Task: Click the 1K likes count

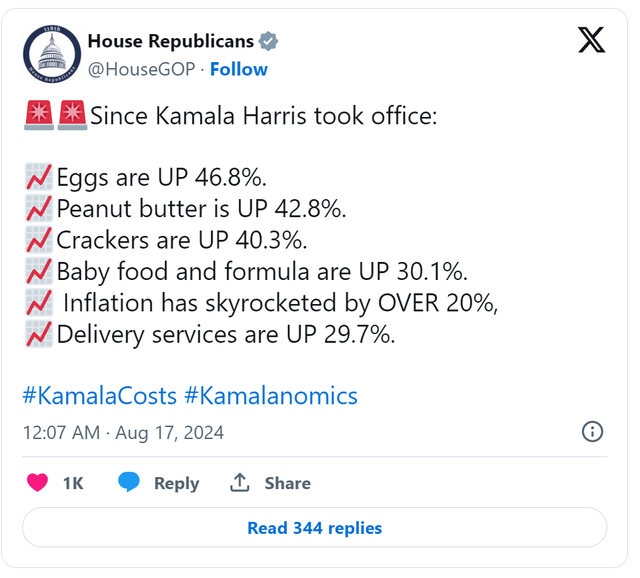Action: (73, 483)
